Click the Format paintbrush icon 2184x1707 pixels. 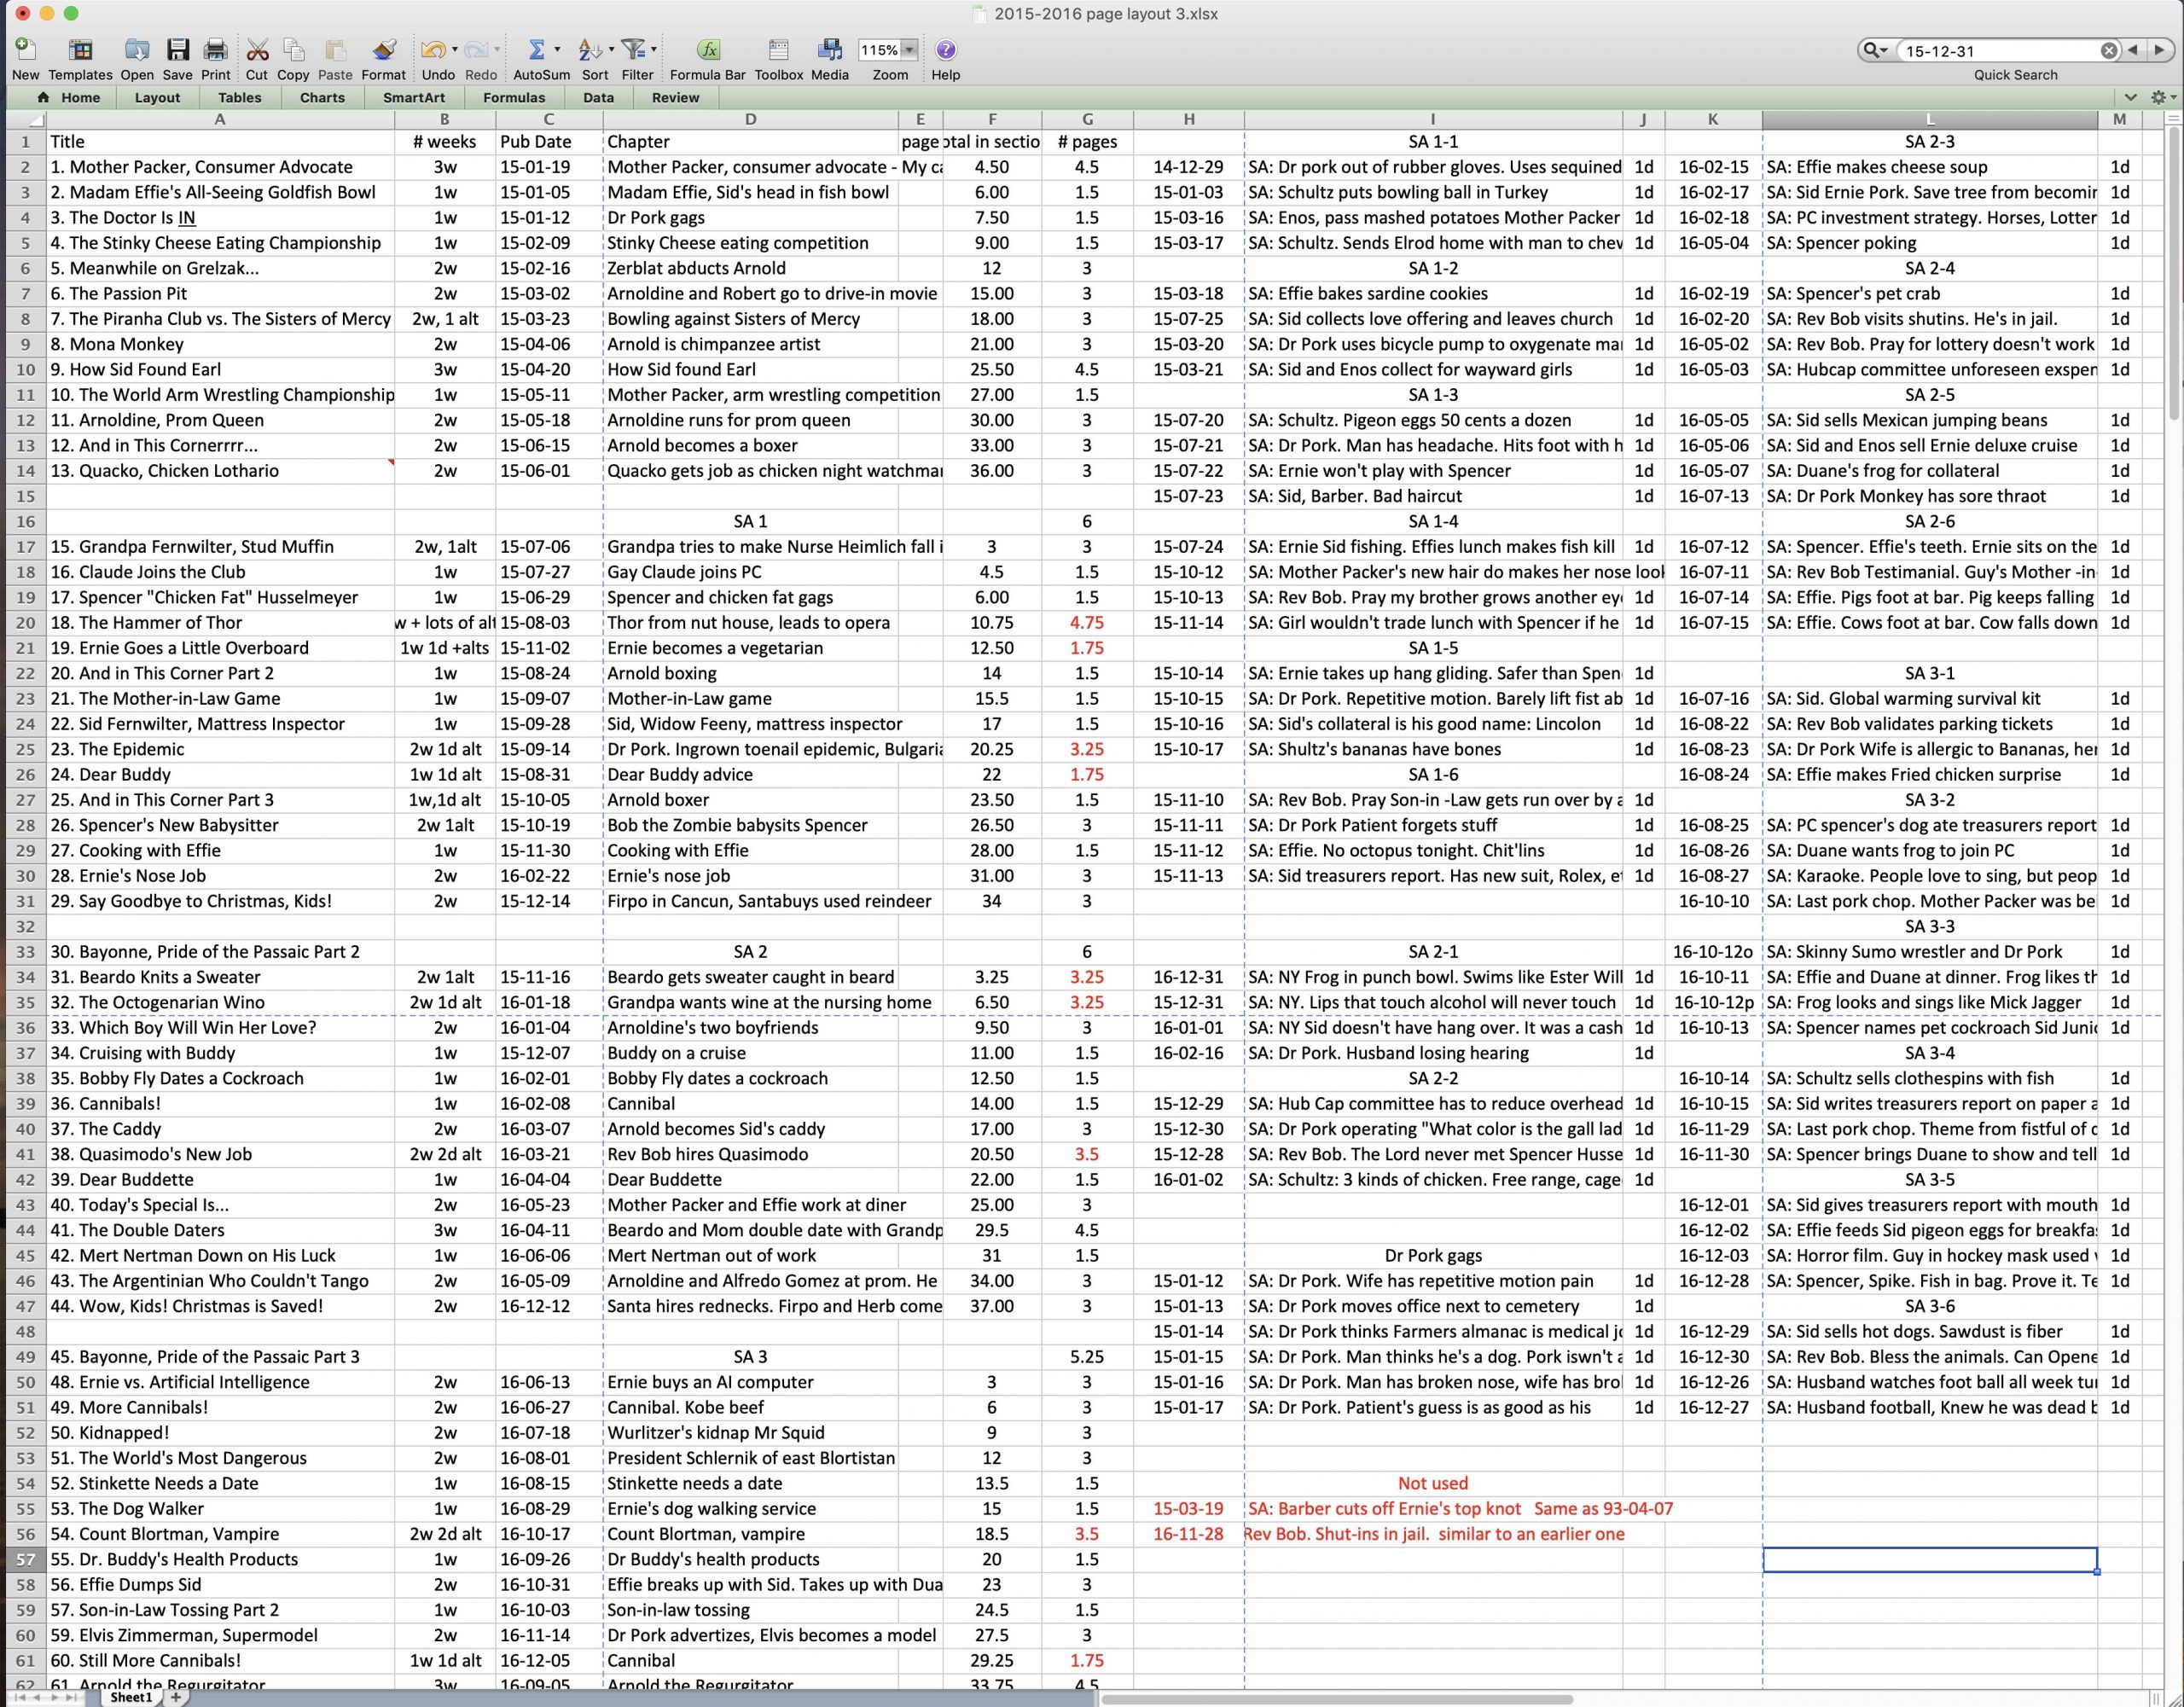(x=383, y=50)
